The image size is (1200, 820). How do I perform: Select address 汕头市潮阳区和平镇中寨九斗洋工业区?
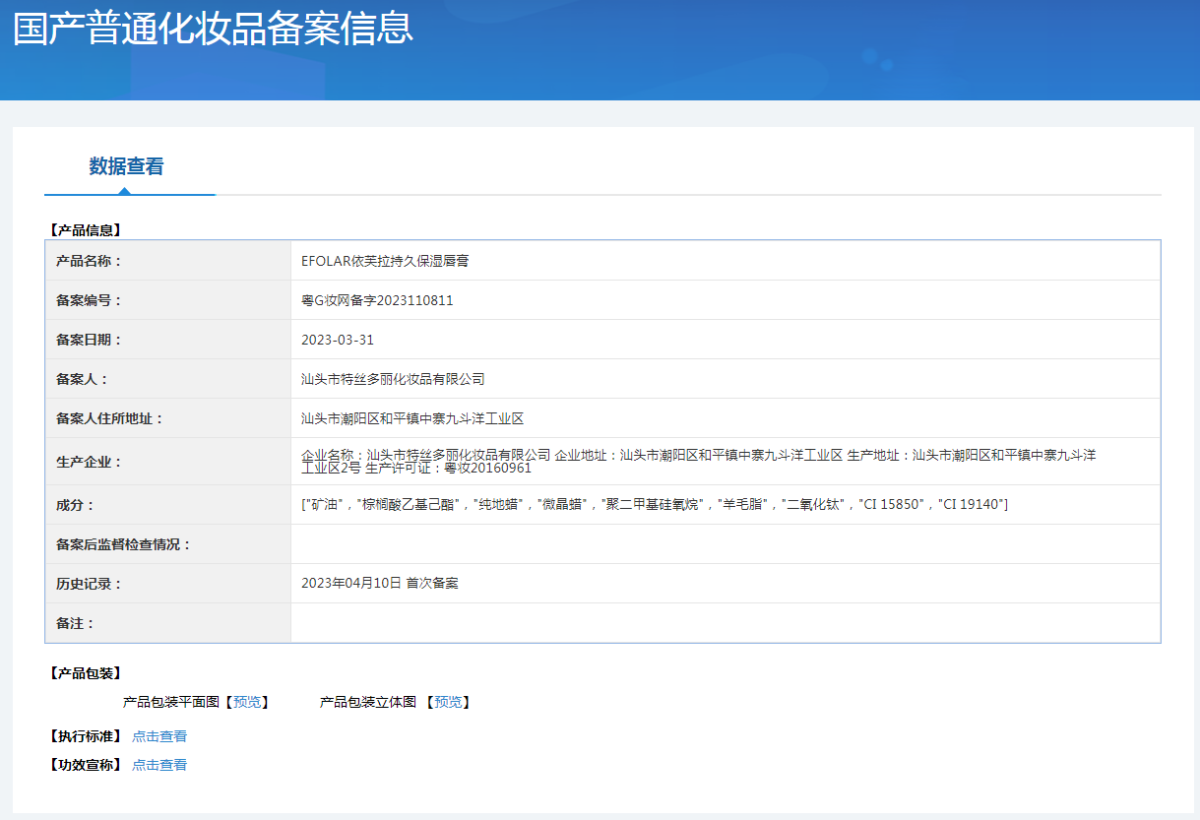coord(412,418)
